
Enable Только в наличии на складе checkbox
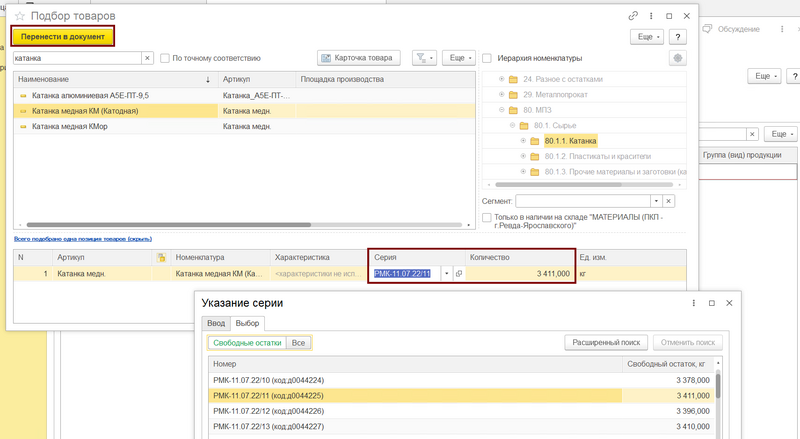[x=487, y=217]
